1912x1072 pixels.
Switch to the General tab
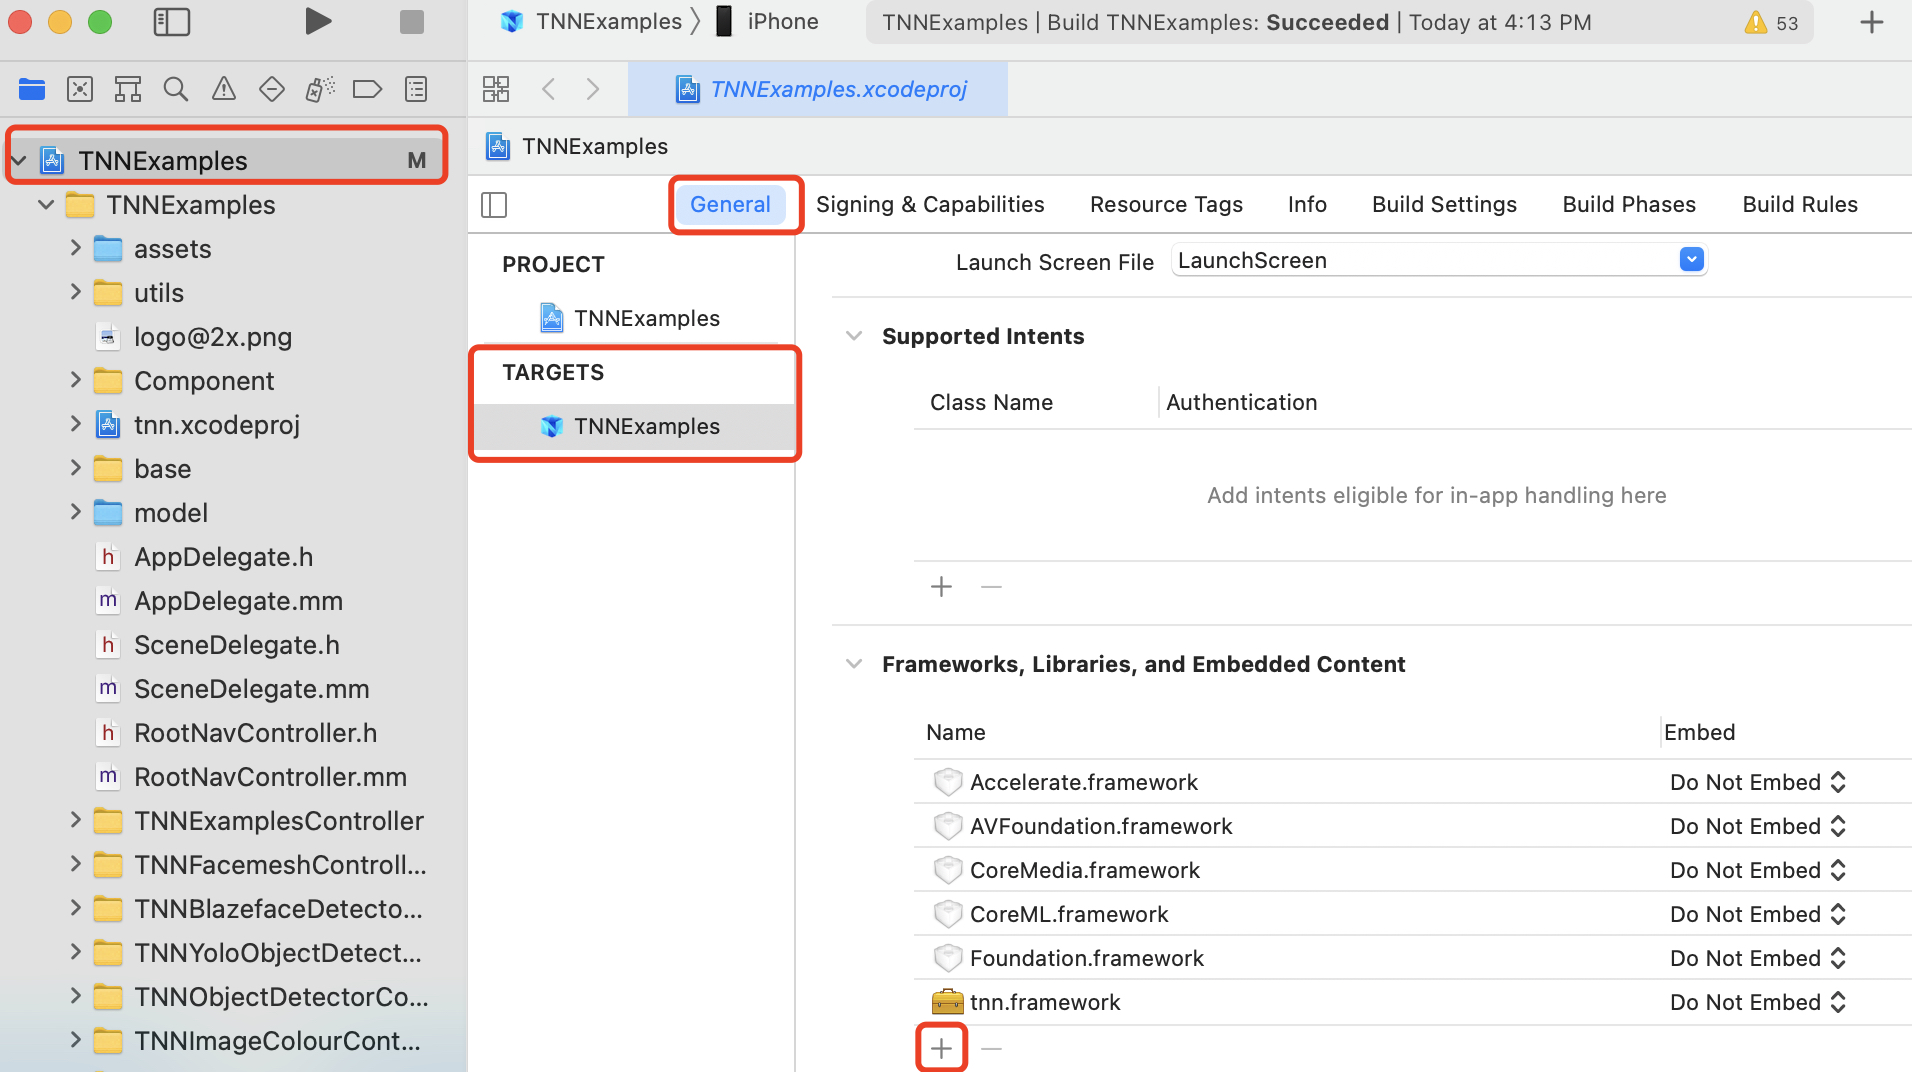pos(731,205)
